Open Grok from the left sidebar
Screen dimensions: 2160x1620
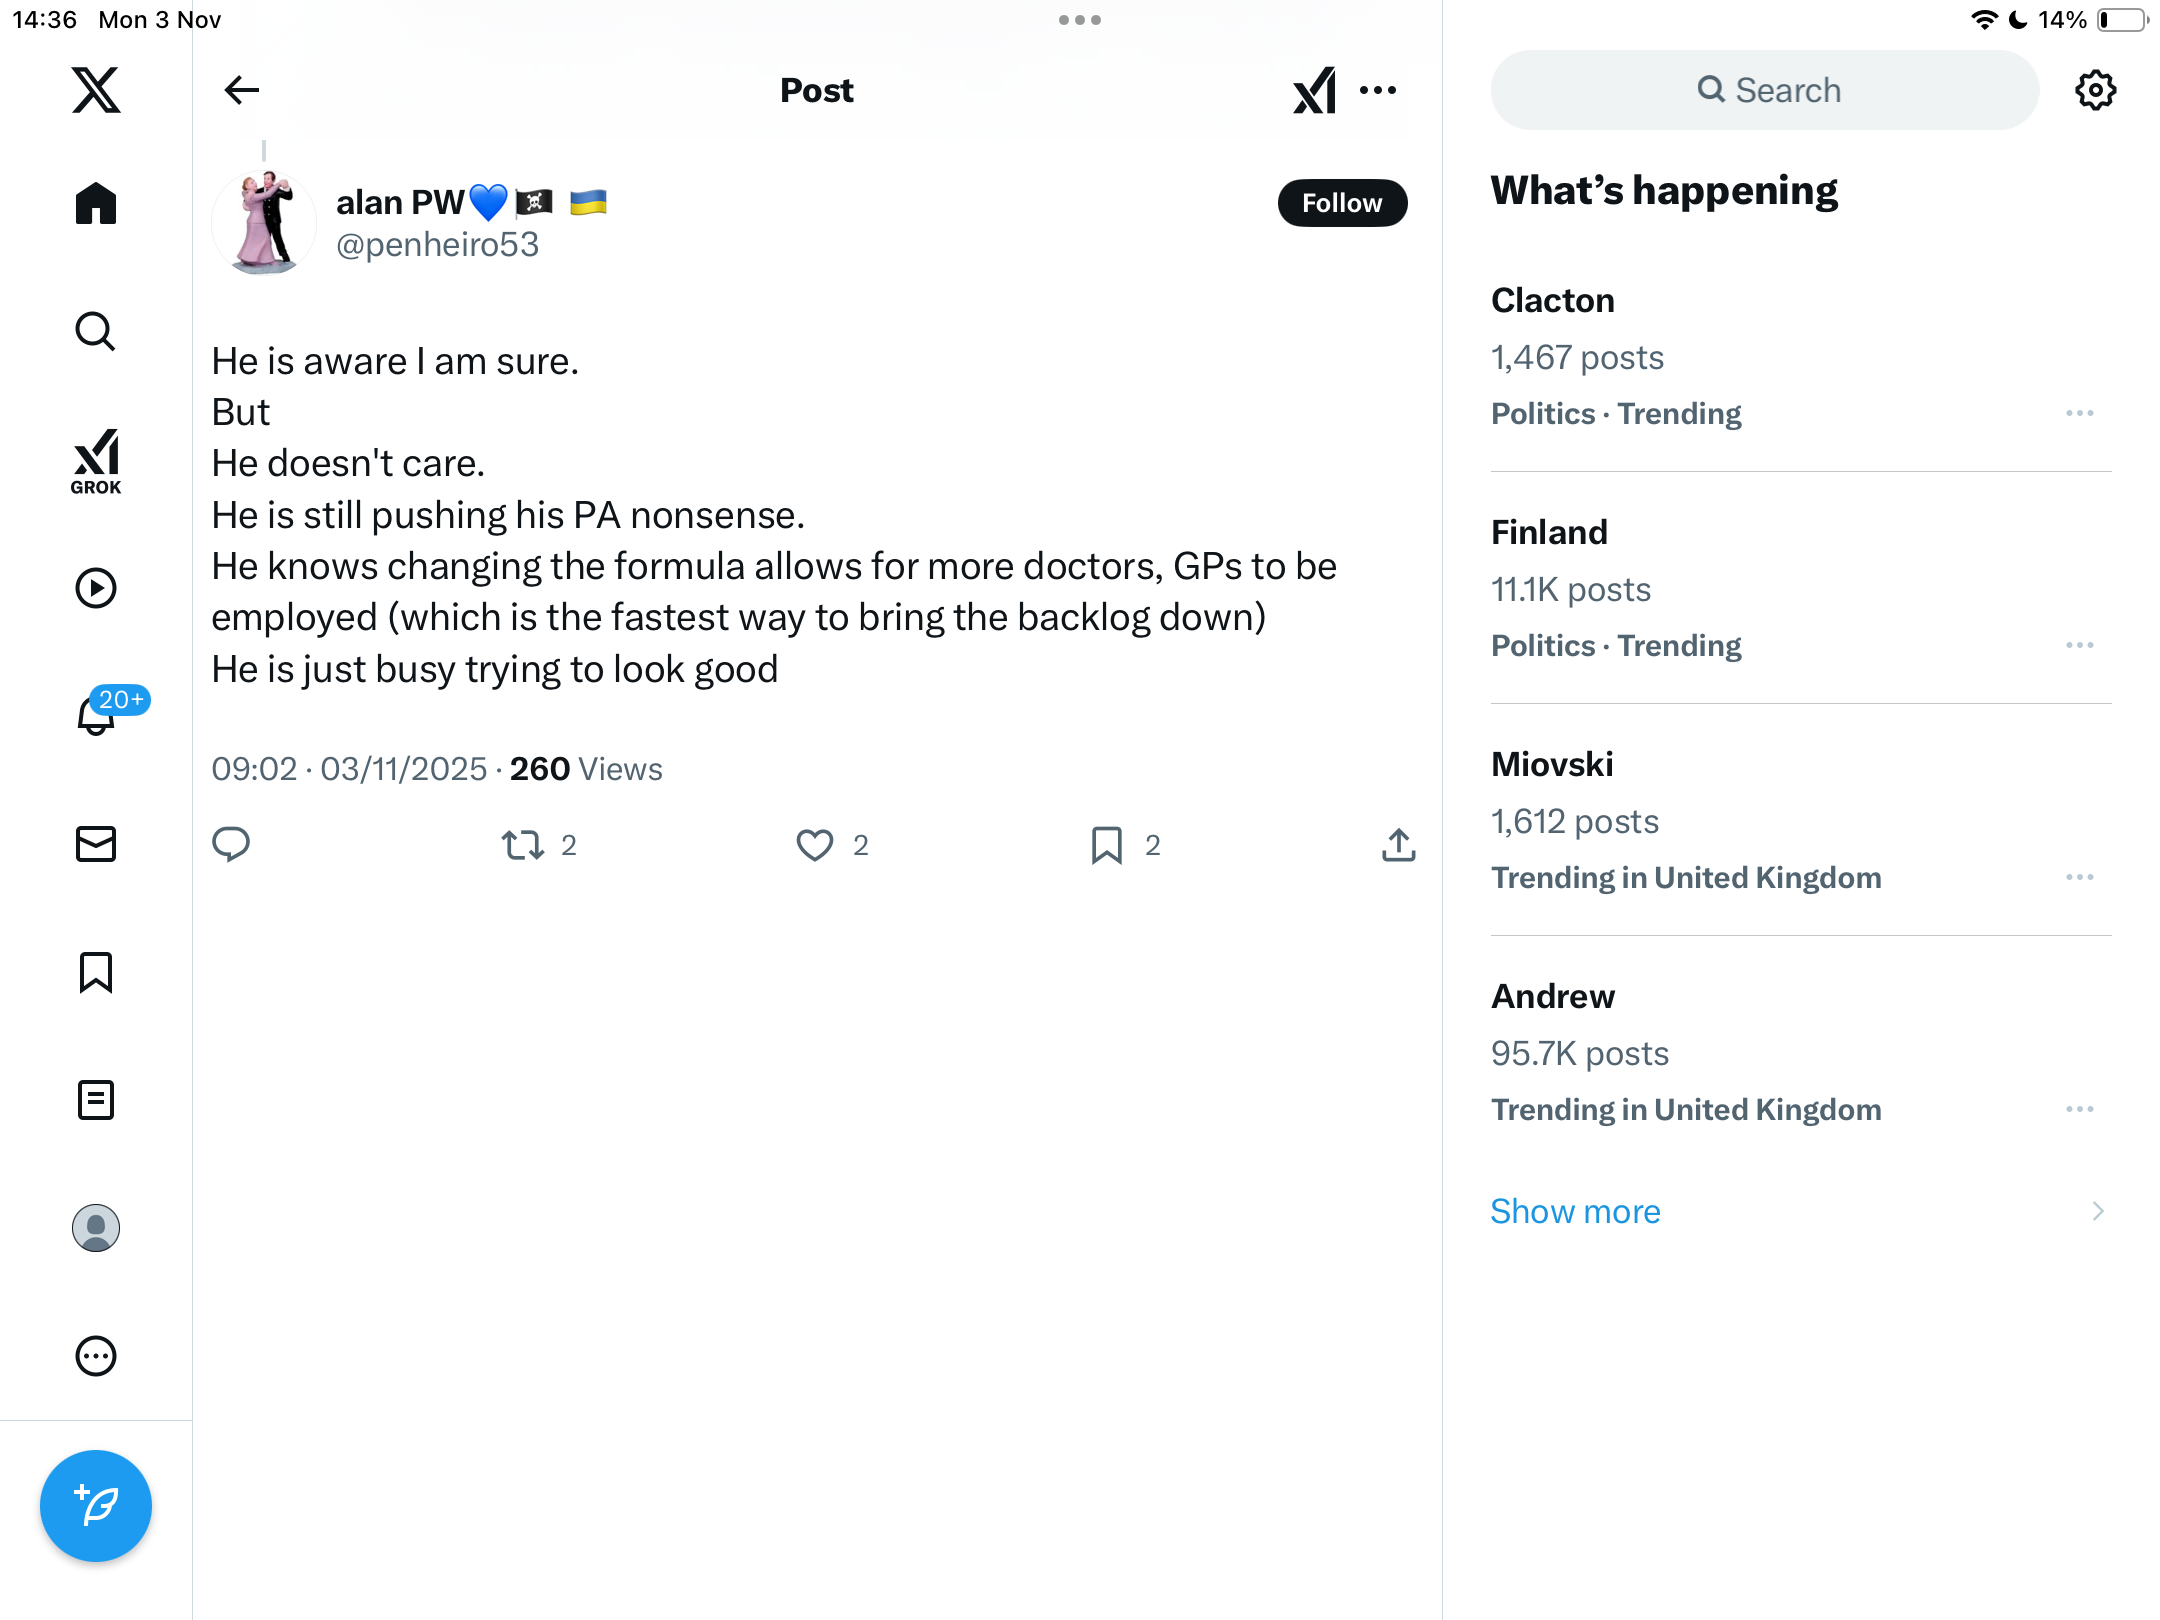click(x=96, y=461)
